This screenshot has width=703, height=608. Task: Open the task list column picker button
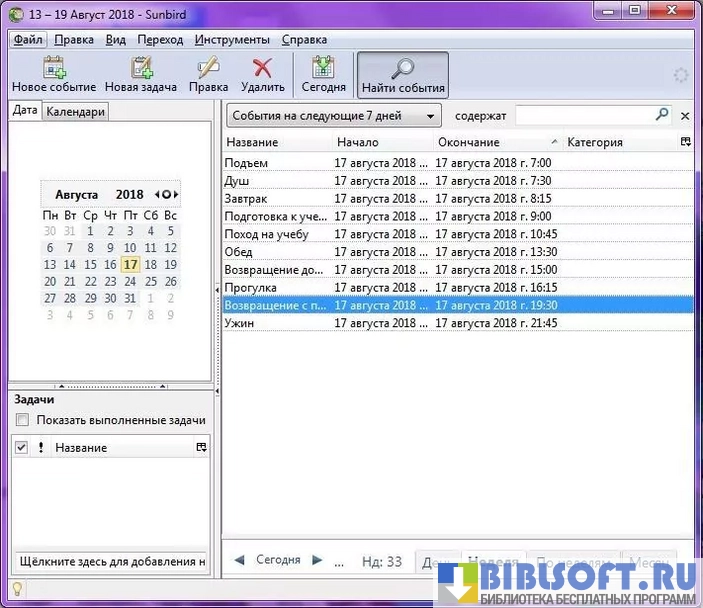(x=201, y=448)
